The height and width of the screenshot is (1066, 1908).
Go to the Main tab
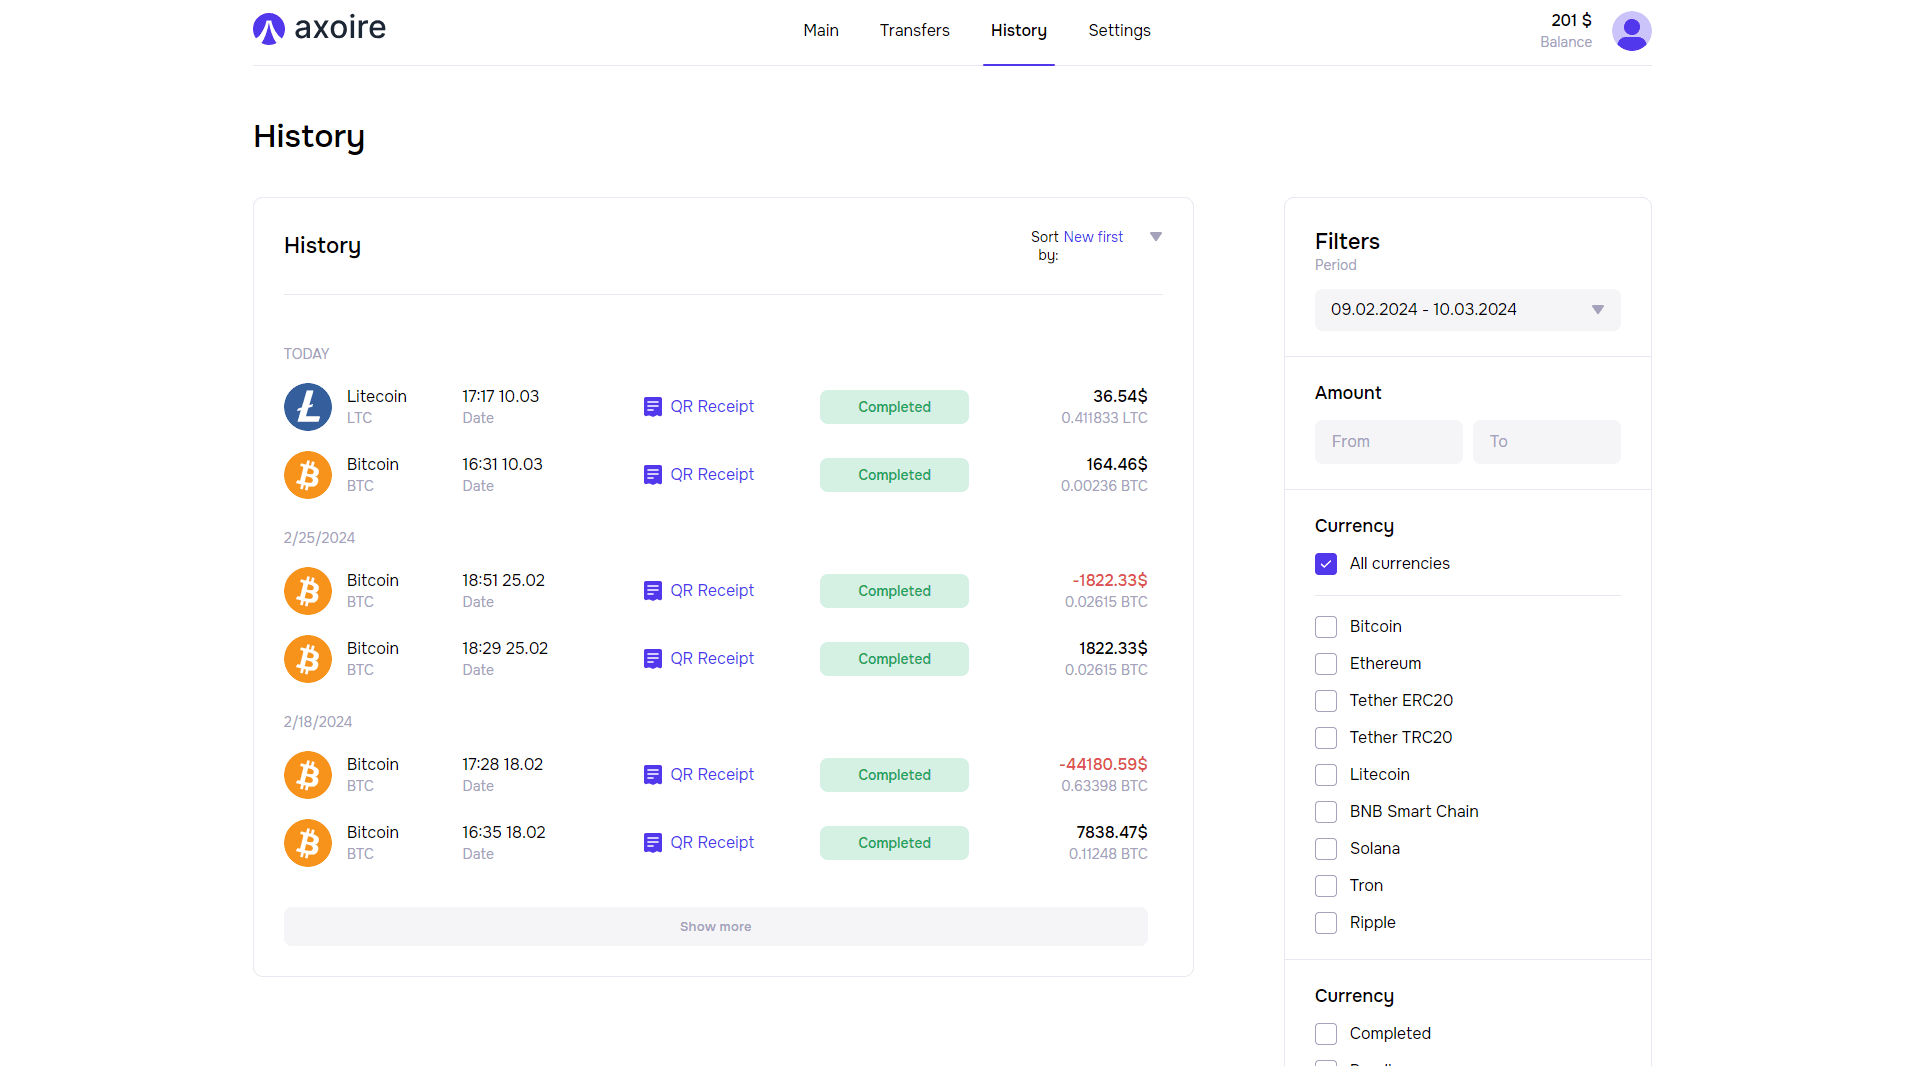(x=821, y=31)
